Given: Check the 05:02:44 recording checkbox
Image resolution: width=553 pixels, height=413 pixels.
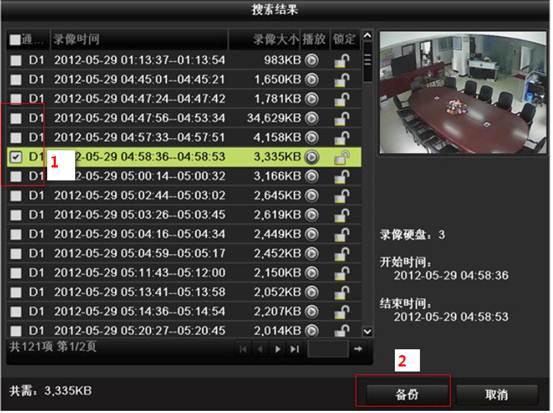Looking at the screenshot, I should pyautogui.click(x=16, y=196).
